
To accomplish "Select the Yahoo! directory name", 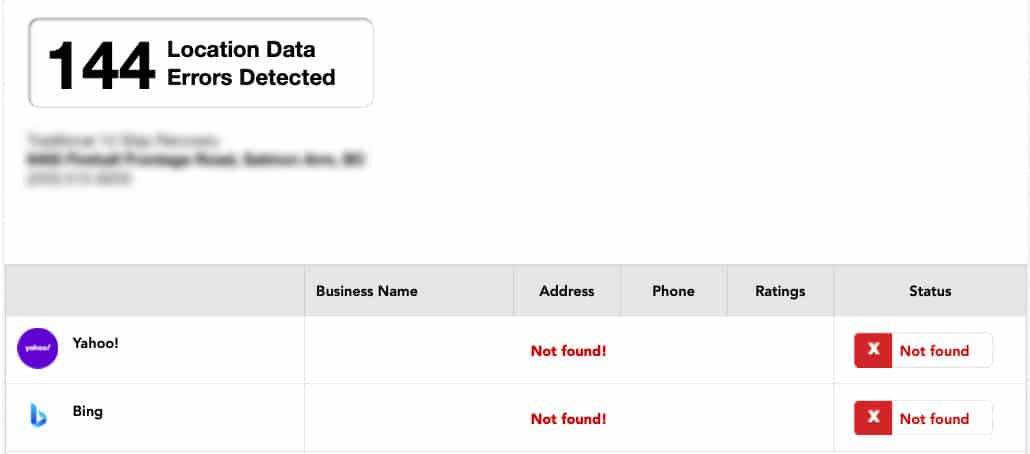I will click(96, 343).
